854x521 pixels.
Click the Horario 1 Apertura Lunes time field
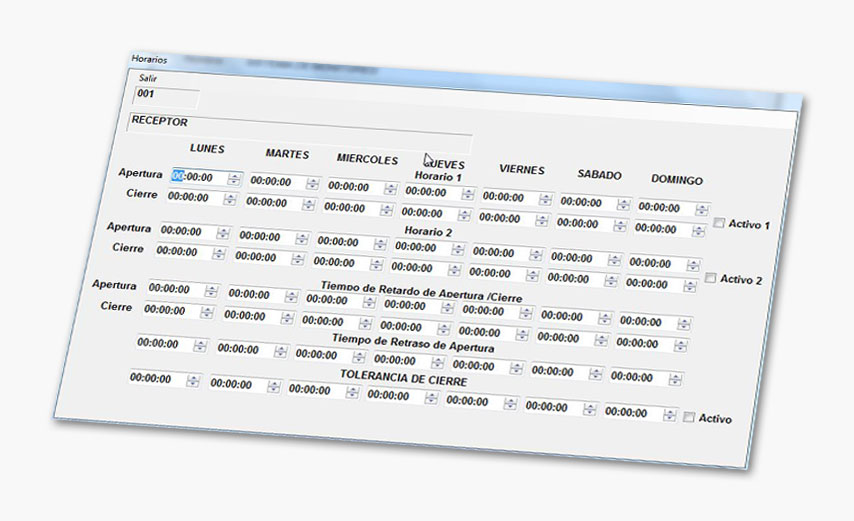click(197, 177)
